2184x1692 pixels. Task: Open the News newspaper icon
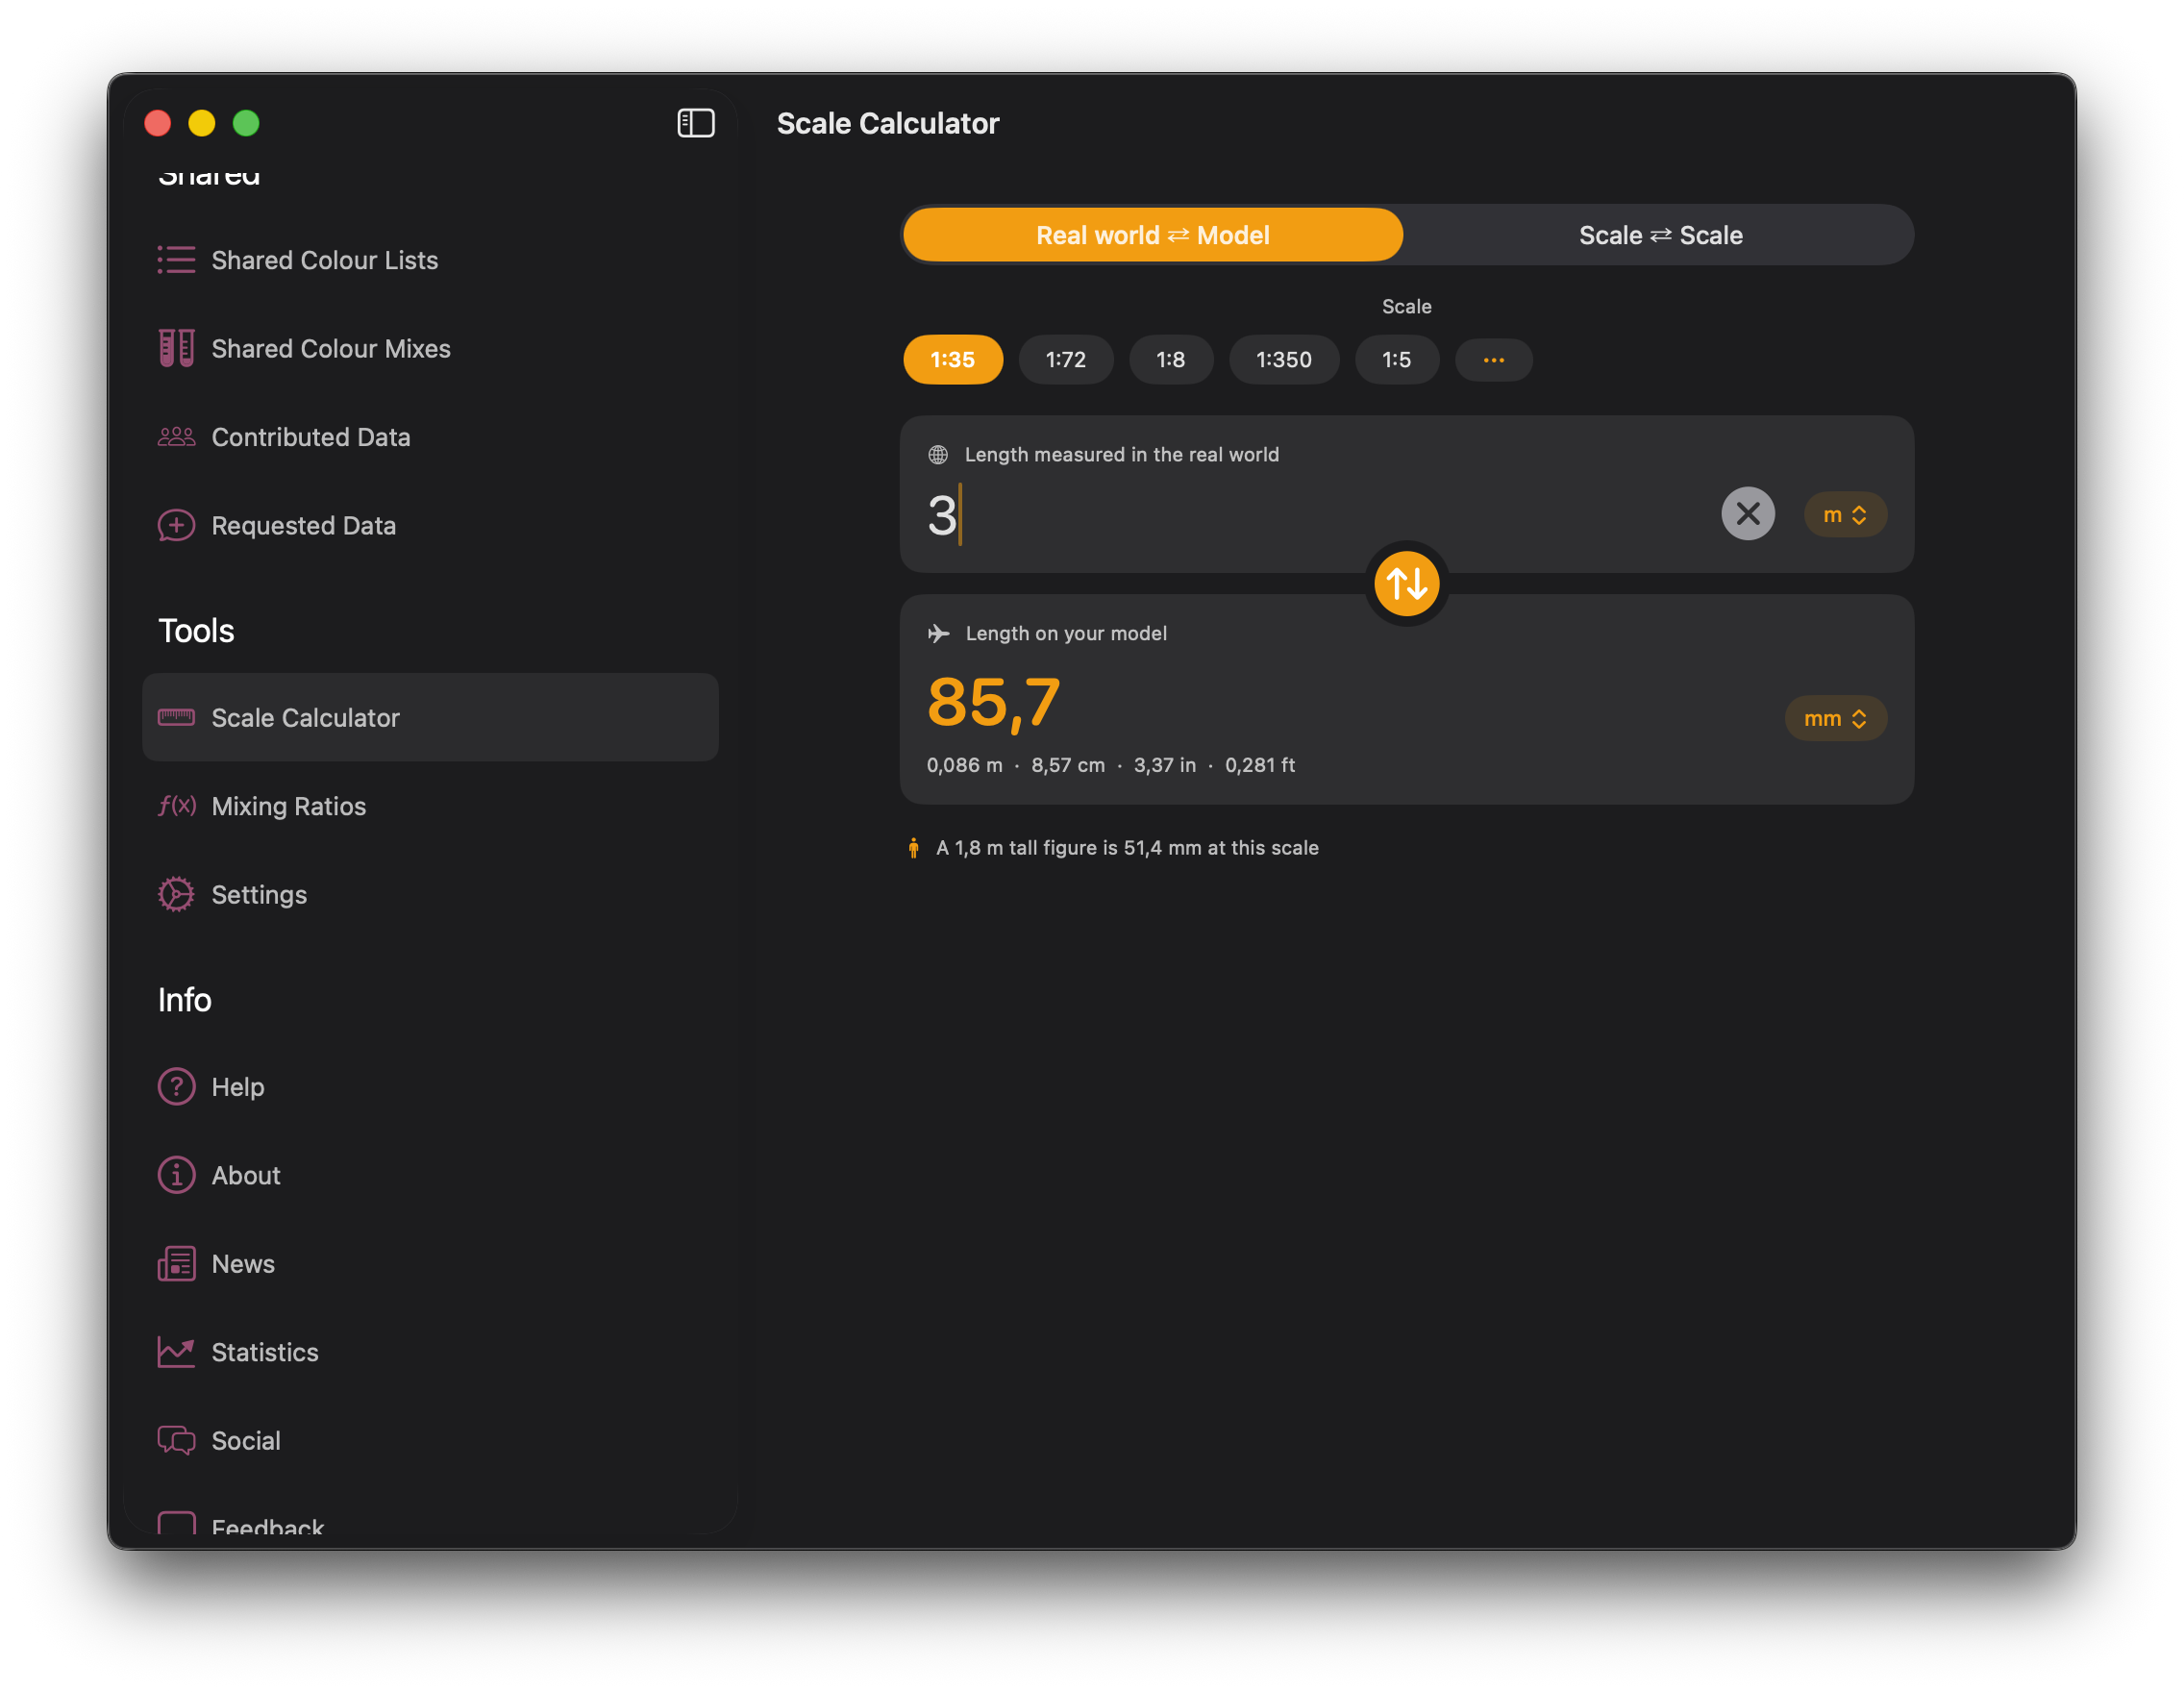[176, 1263]
